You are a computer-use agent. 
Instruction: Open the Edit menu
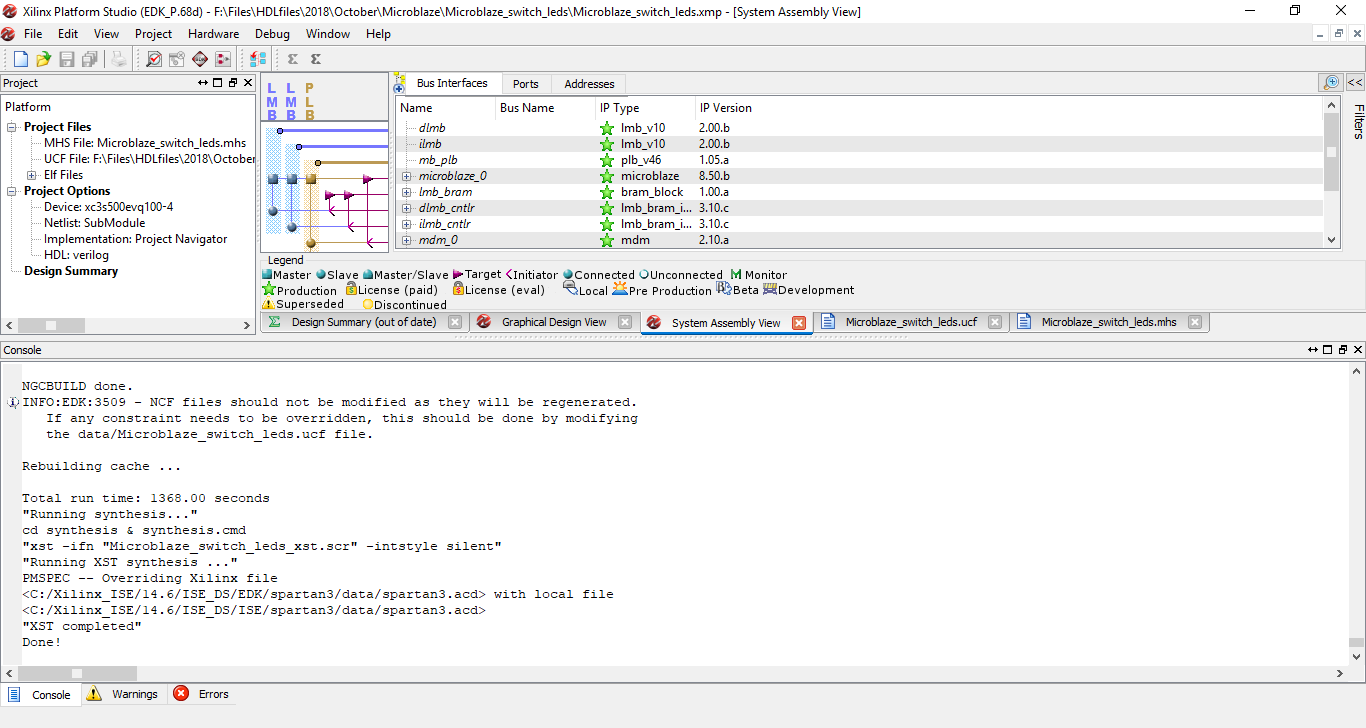click(x=68, y=34)
